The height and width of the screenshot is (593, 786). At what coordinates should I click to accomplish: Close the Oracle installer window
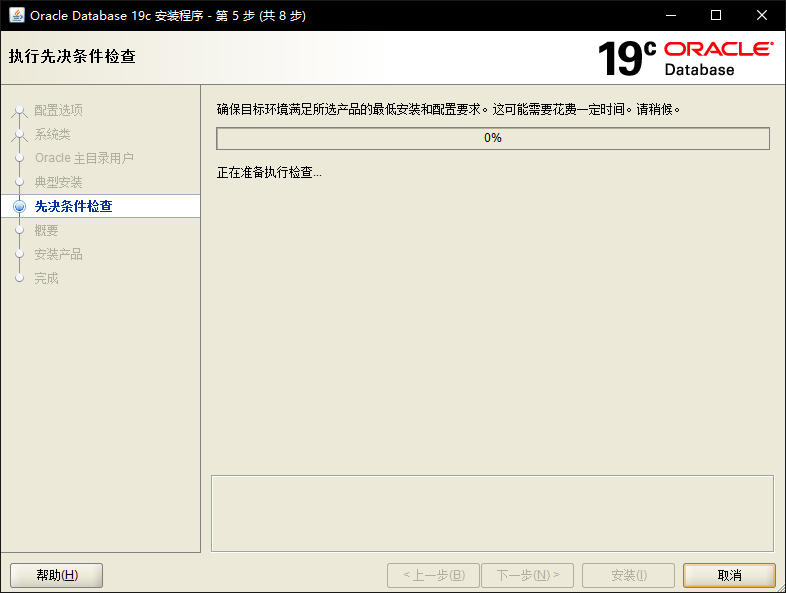pyautogui.click(x=762, y=16)
